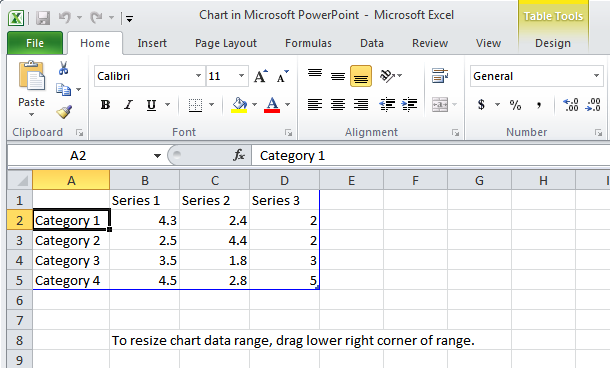
Task: Activate the Format Painter brush
Action: click(x=64, y=112)
